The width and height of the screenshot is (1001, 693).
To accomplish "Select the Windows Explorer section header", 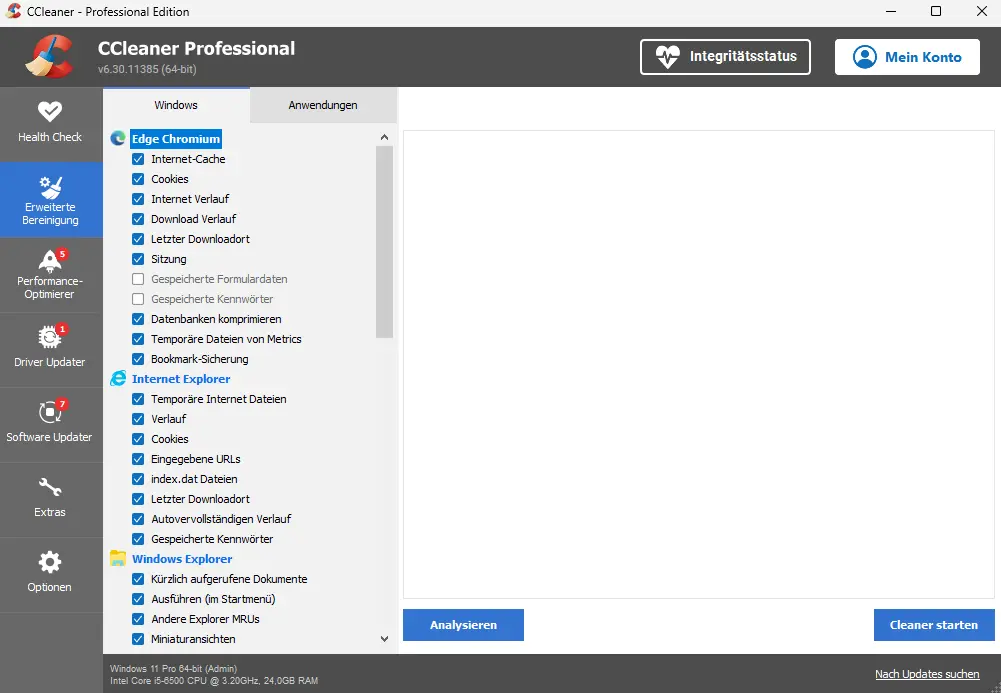I will pos(182,558).
